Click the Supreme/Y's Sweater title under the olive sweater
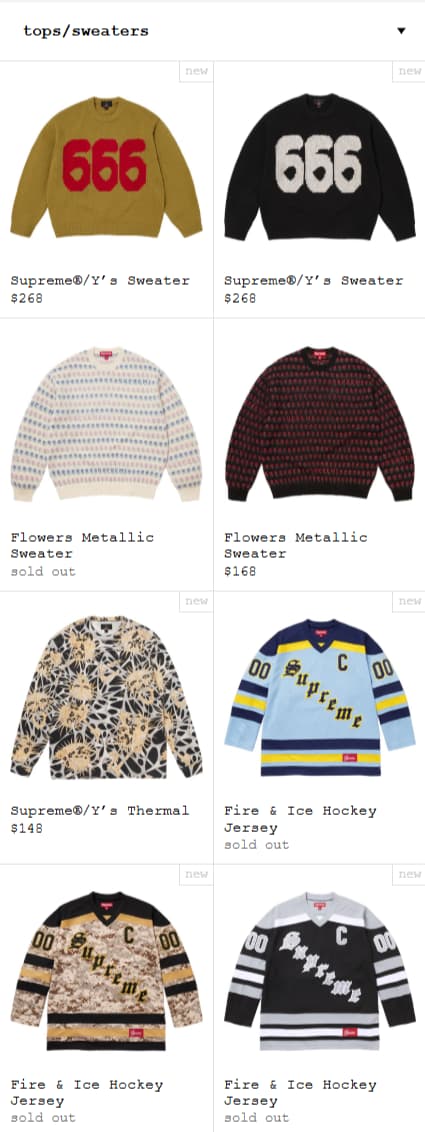Viewport: 425px width, 1132px height. (100, 281)
